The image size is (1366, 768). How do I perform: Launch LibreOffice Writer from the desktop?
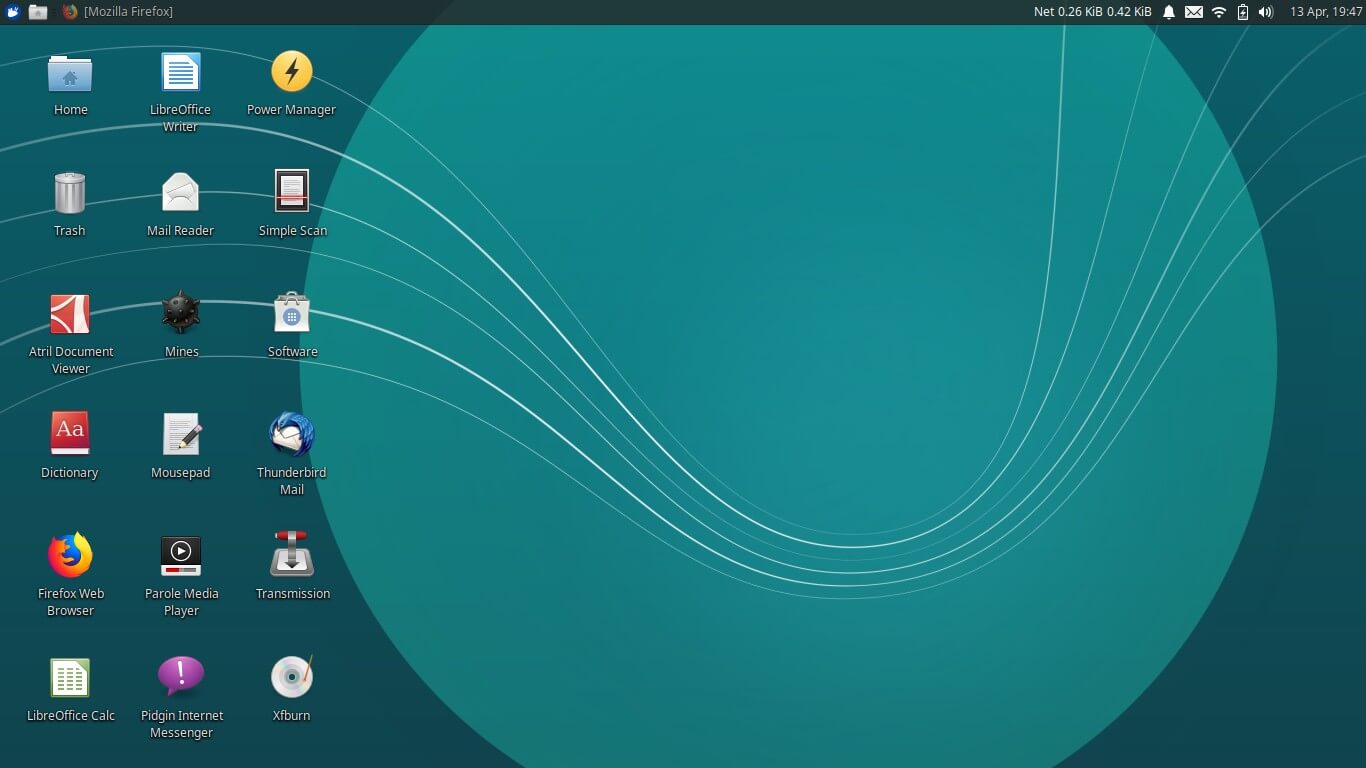[x=181, y=73]
